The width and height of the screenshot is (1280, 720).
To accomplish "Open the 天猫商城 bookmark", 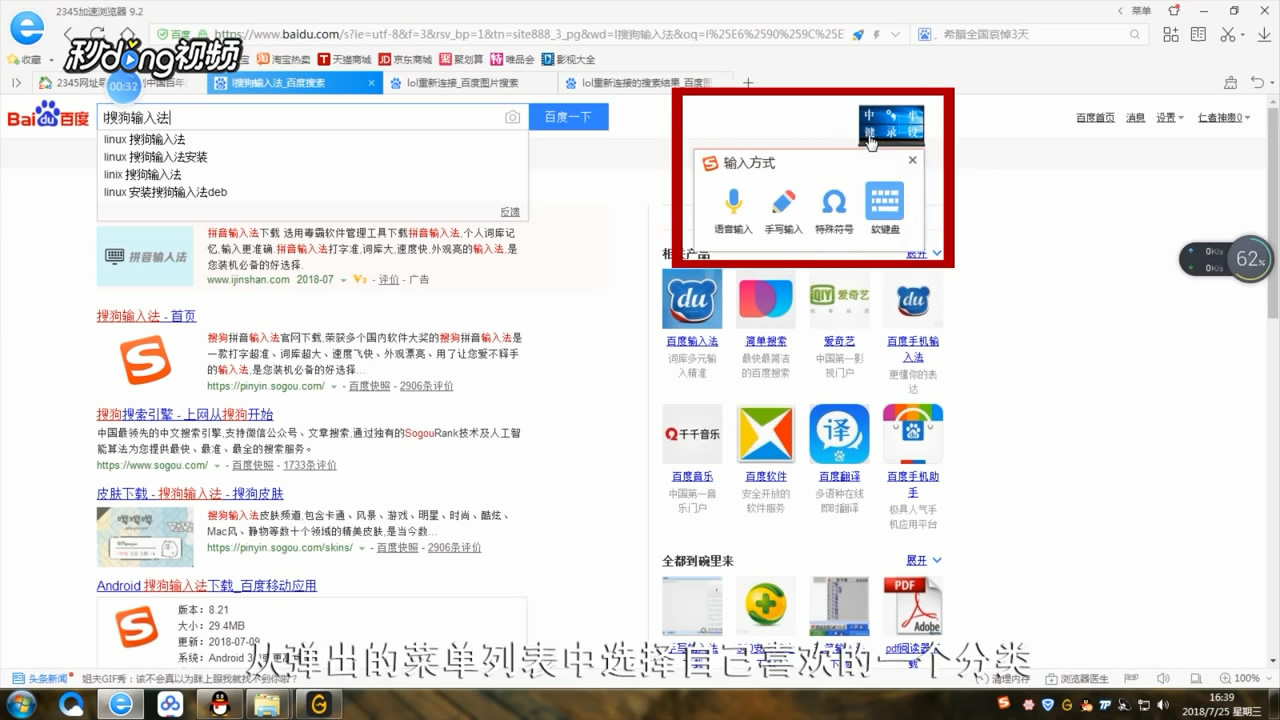I will pyautogui.click(x=344, y=60).
